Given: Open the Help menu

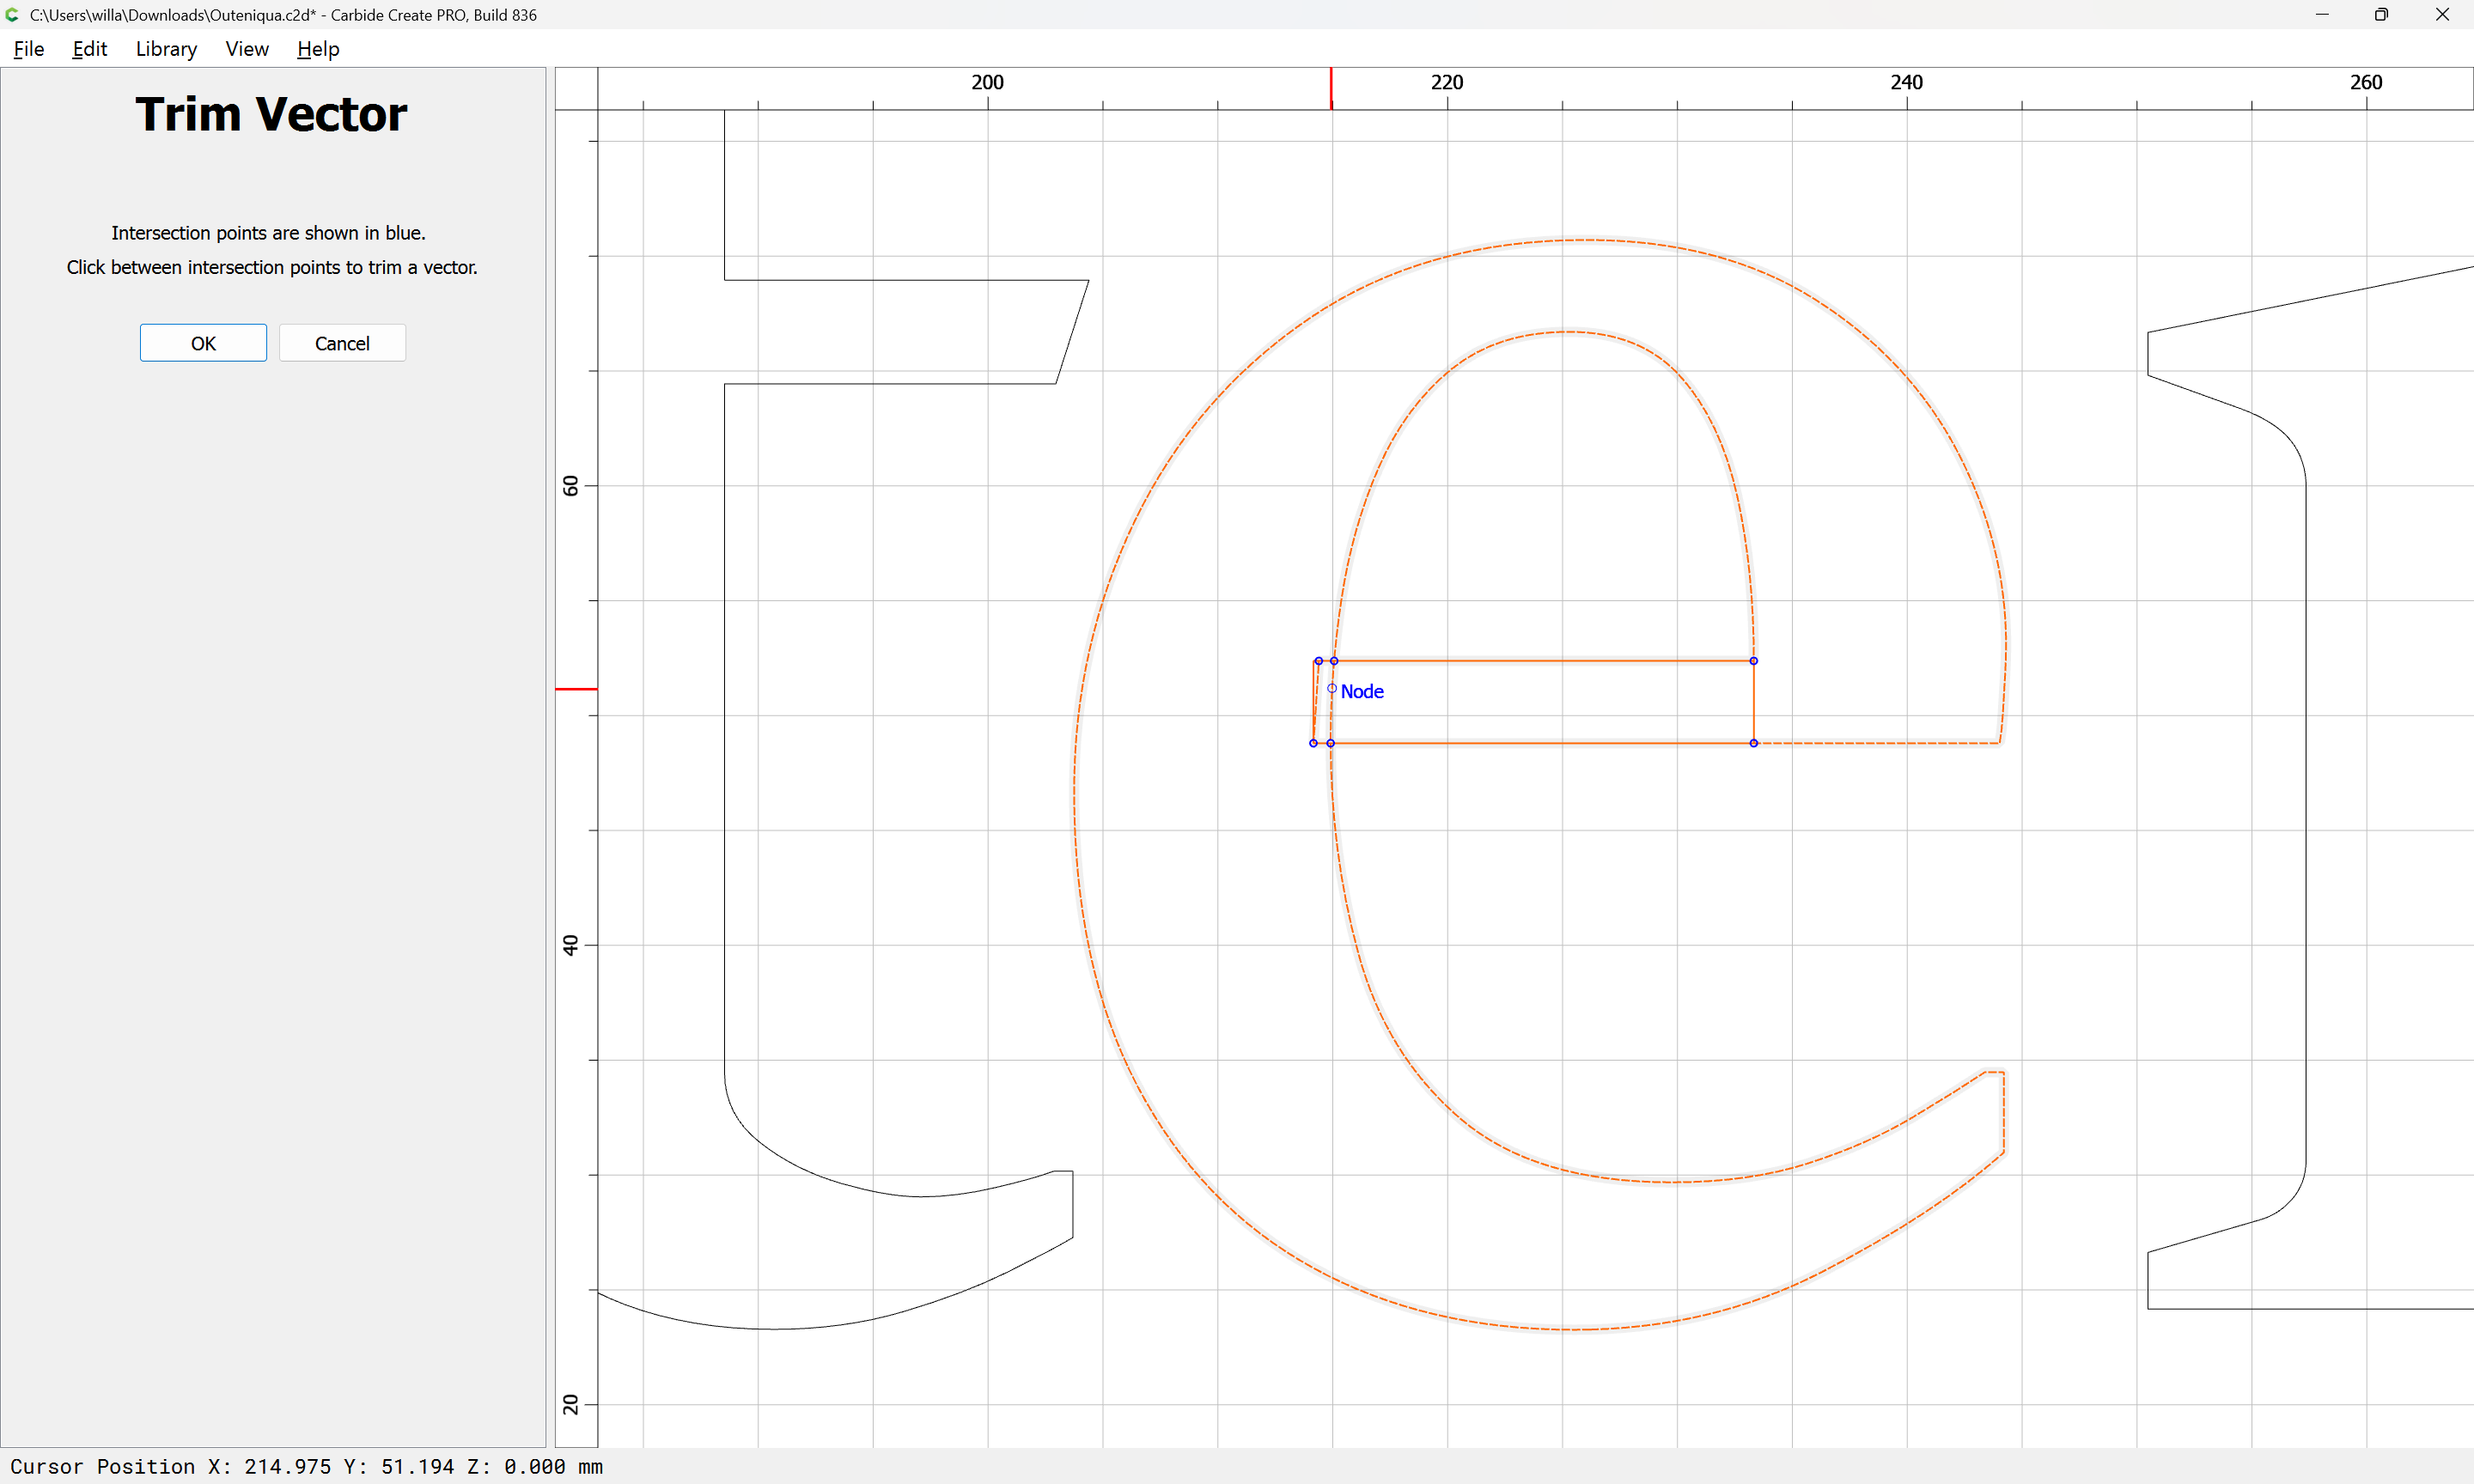Looking at the screenshot, I should pos(318,49).
